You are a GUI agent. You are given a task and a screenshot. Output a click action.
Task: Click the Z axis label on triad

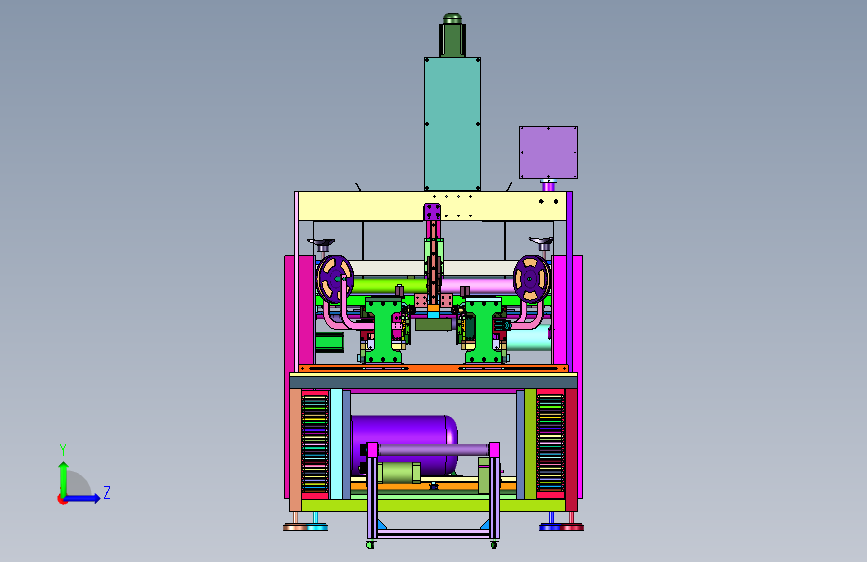click(107, 492)
